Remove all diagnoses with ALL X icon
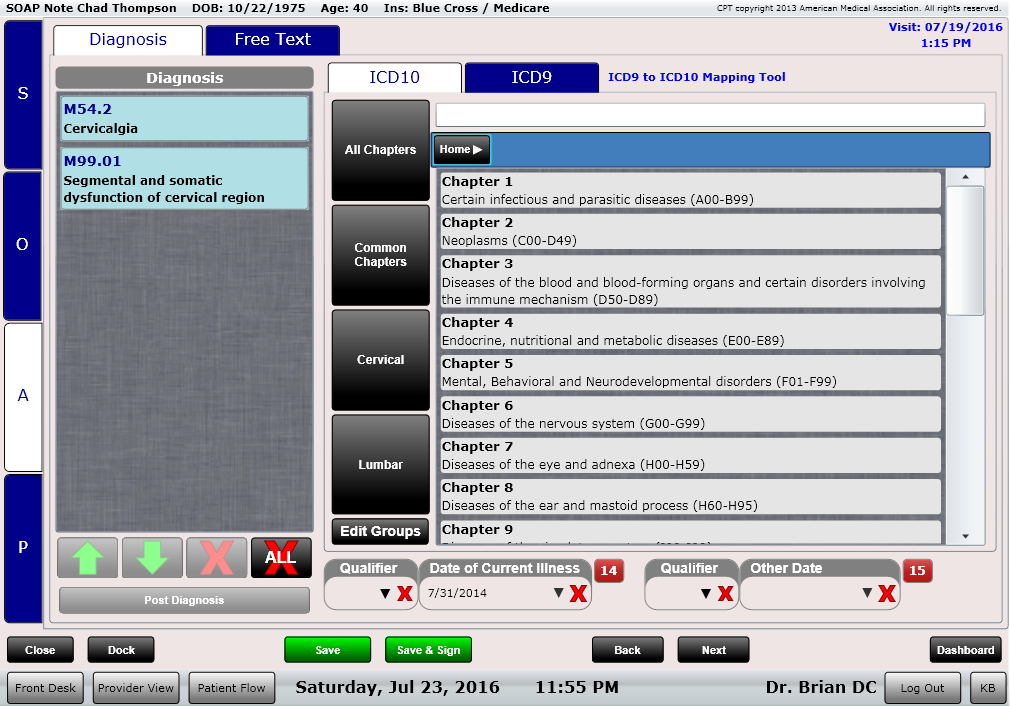This screenshot has height=706, width=1010. coord(281,558)
